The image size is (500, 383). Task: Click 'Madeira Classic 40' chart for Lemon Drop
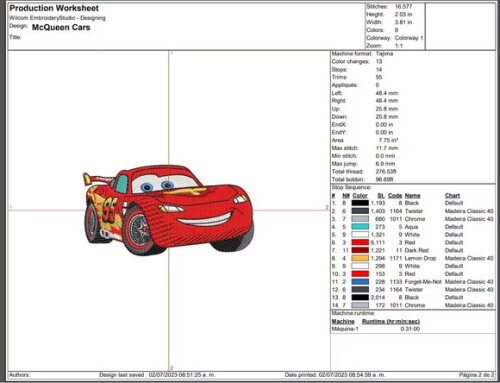pyautogui.click(x=469, y=258)
